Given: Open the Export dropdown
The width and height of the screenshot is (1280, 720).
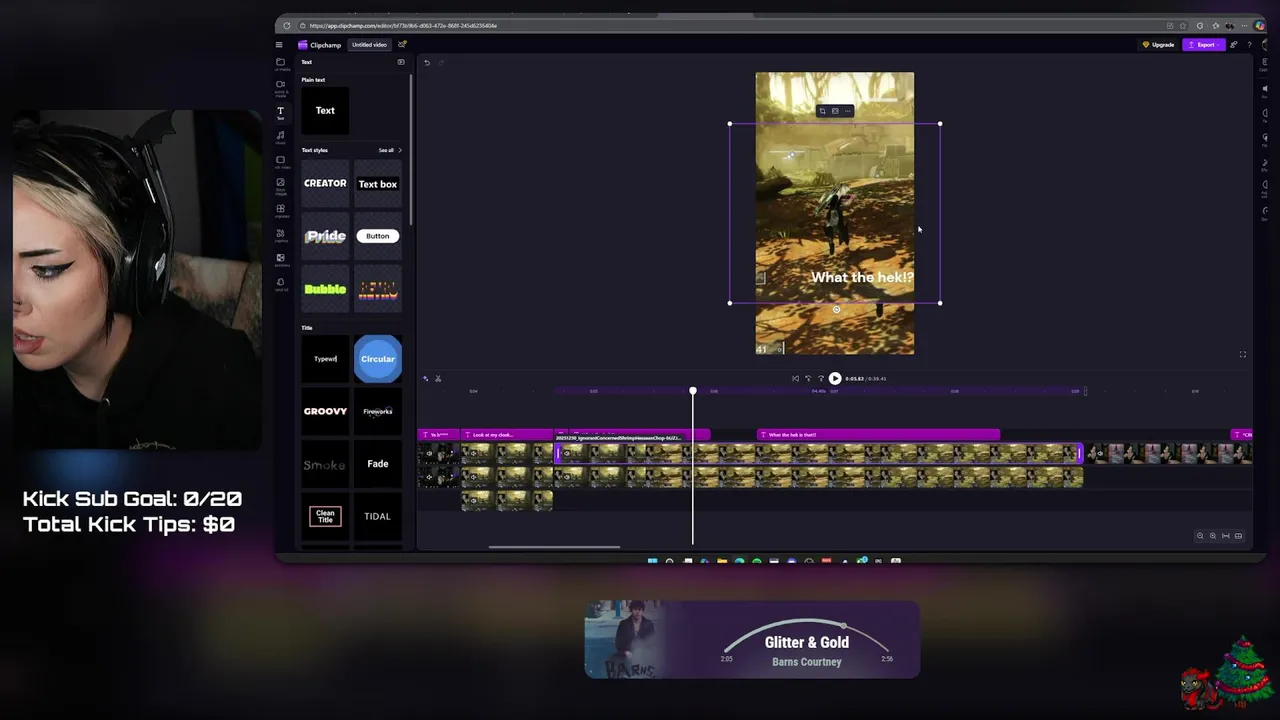Looking at the screenshot, I should pyautogui.click(x=1203, y=45).
